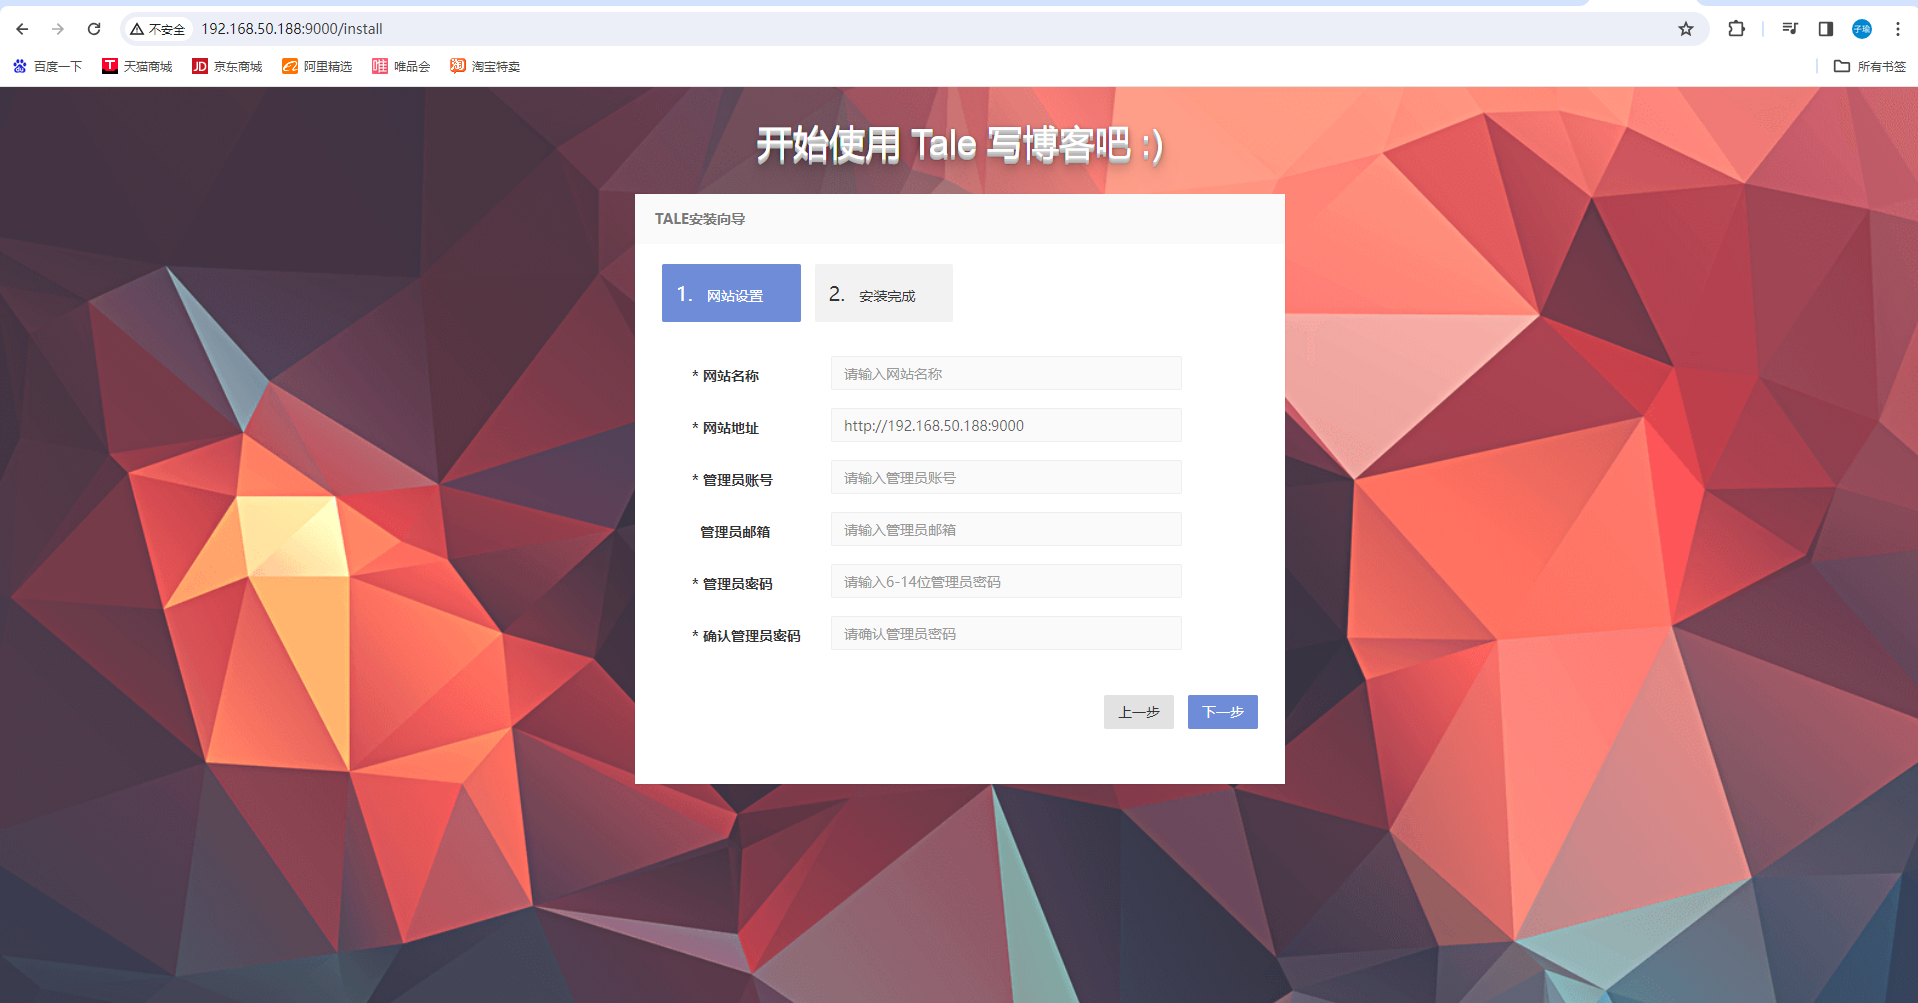Screen dimensions: 1918x1003
Task: Focus the 确认管理员密码 input field
Action: [1006, 633]
